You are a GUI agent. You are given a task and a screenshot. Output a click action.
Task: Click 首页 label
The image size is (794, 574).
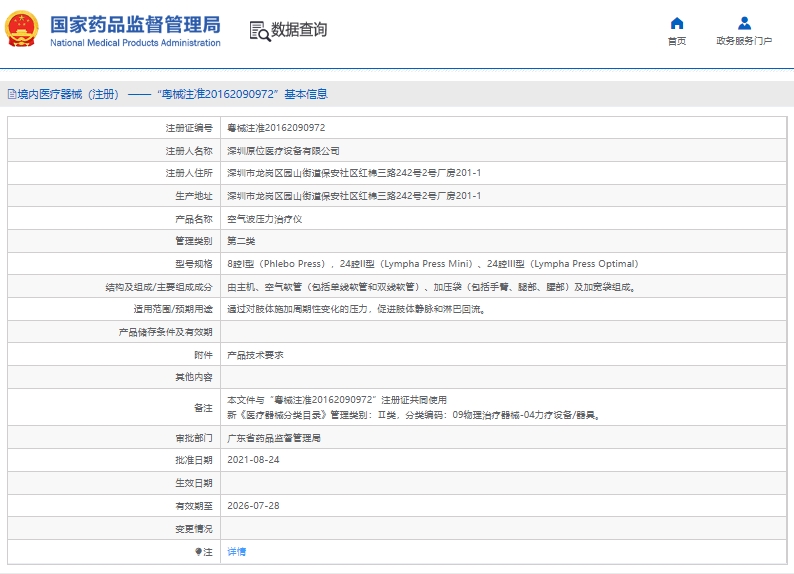click(677, 41)
